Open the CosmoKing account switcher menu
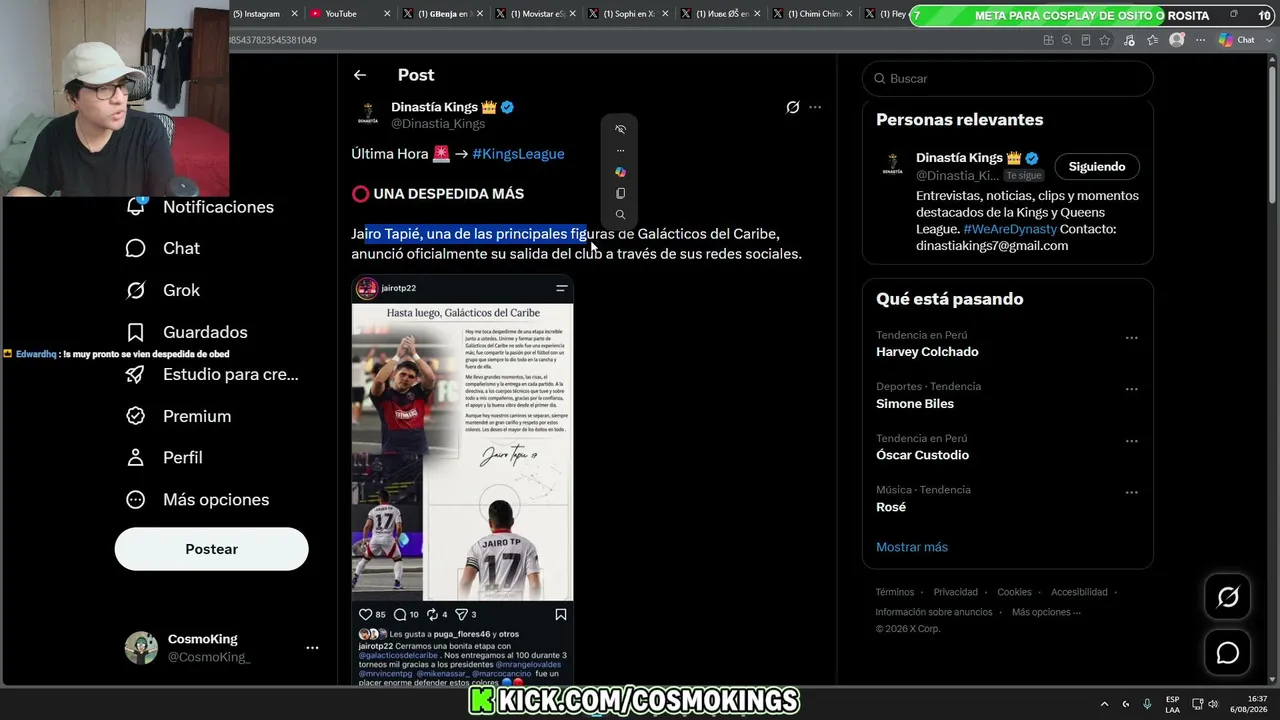This screenshot has width=1280, height=720. [x=312, y=648]
